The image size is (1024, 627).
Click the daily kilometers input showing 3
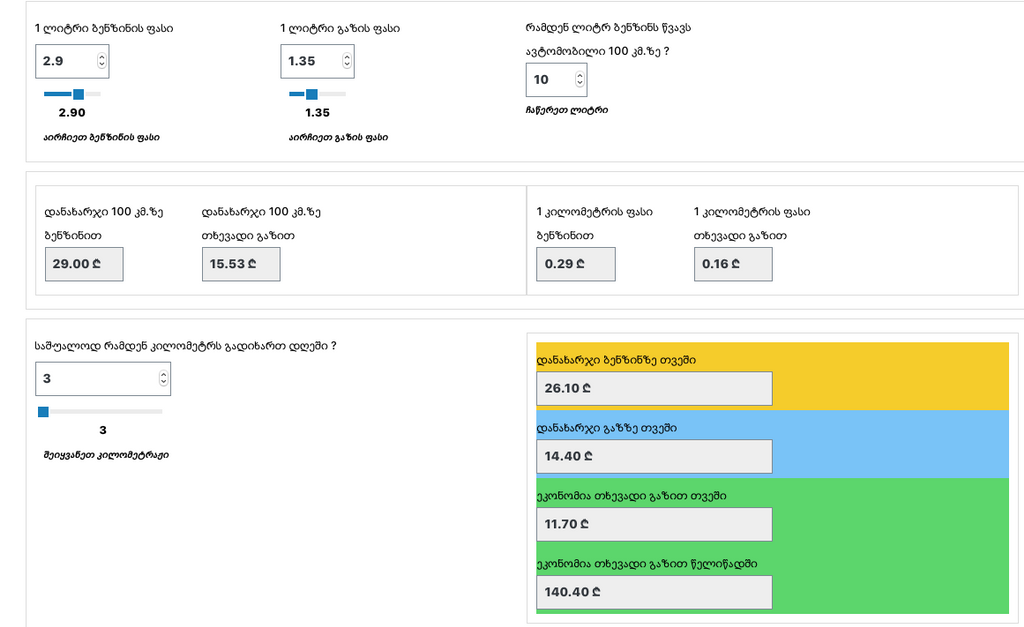pyautogui.click(x=95, y=379)
